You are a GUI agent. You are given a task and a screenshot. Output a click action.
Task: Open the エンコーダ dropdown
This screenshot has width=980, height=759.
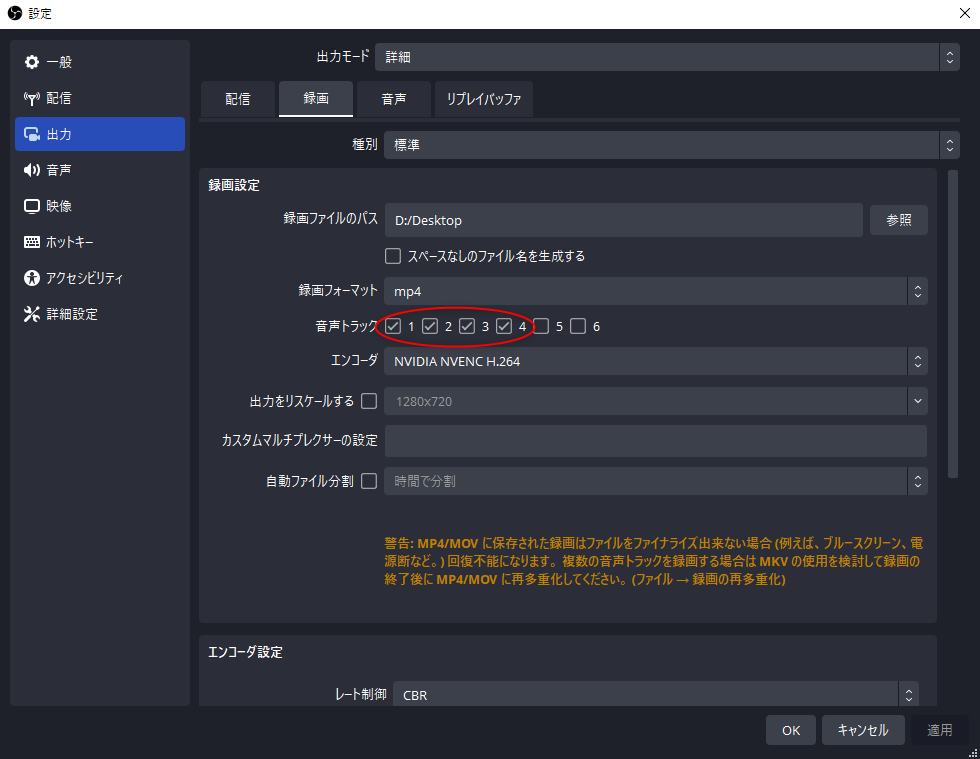655,360
